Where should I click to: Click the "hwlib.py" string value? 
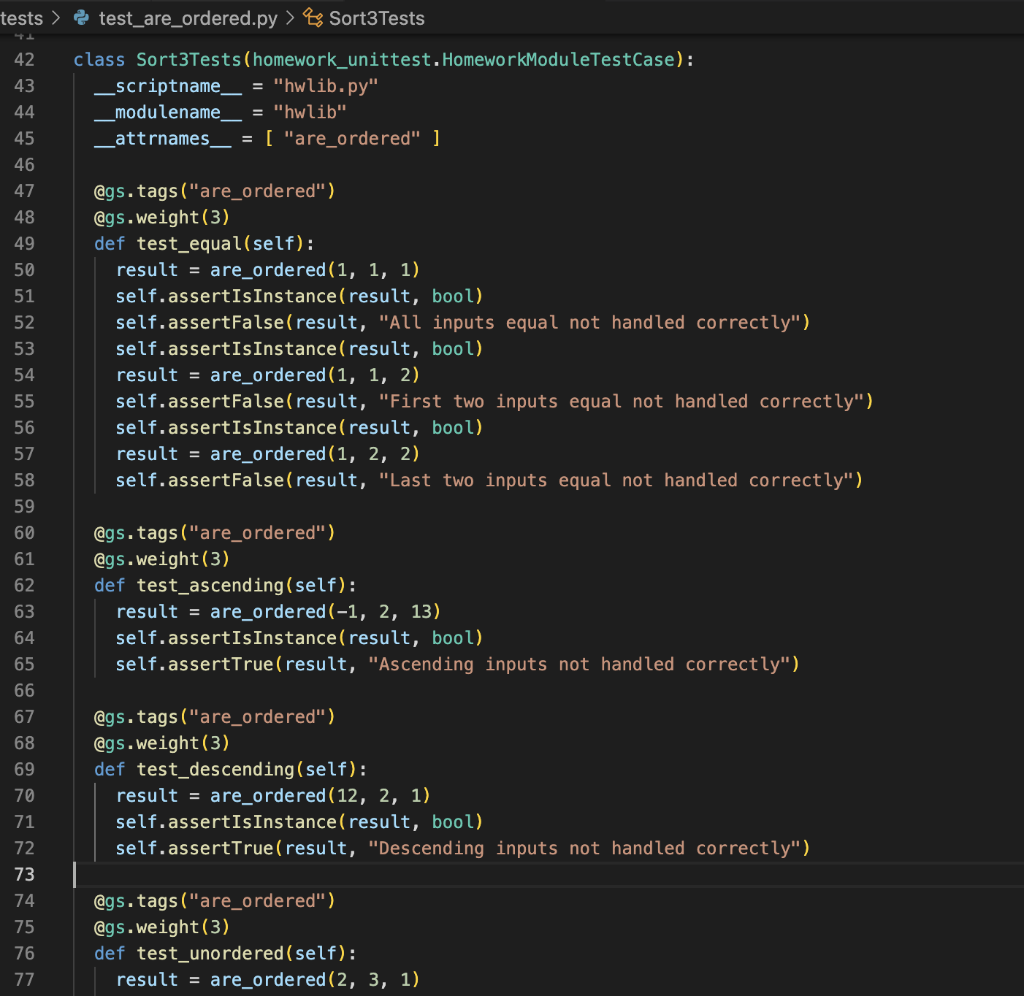[x=326, y=86]
